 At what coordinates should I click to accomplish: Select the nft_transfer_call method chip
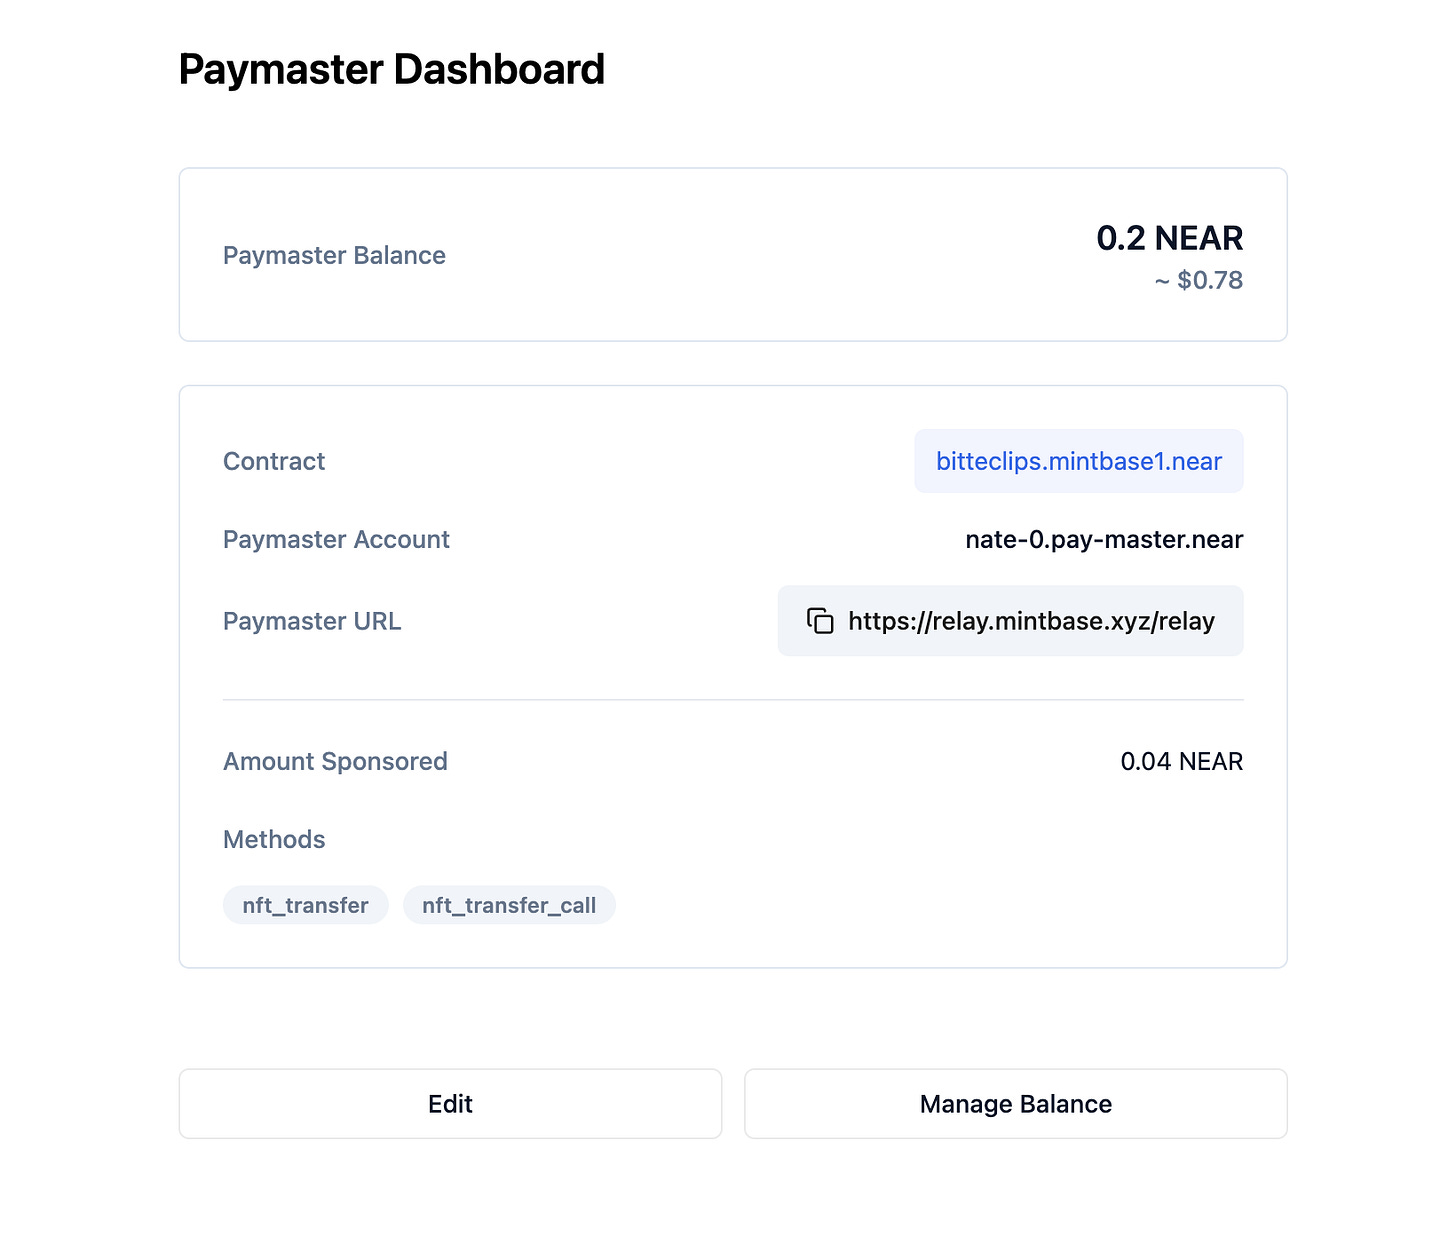(x=509, y=905)
